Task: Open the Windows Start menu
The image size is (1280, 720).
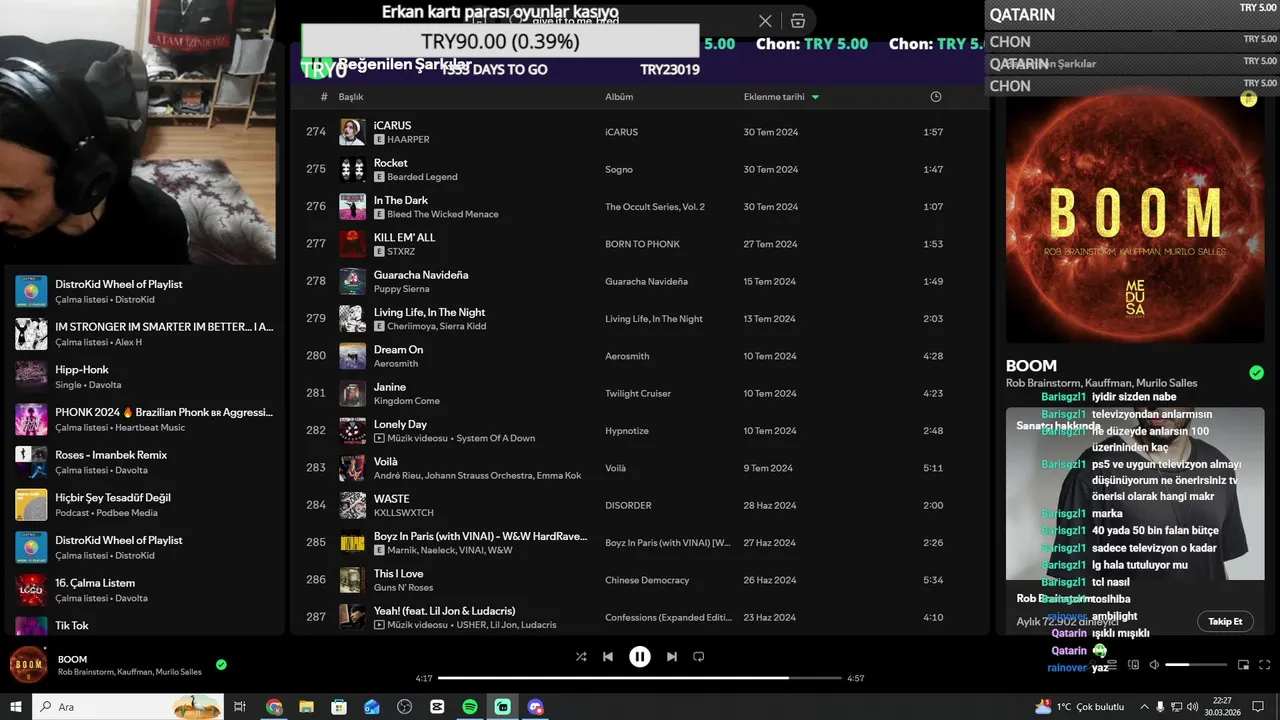Action: click(16, 707)
